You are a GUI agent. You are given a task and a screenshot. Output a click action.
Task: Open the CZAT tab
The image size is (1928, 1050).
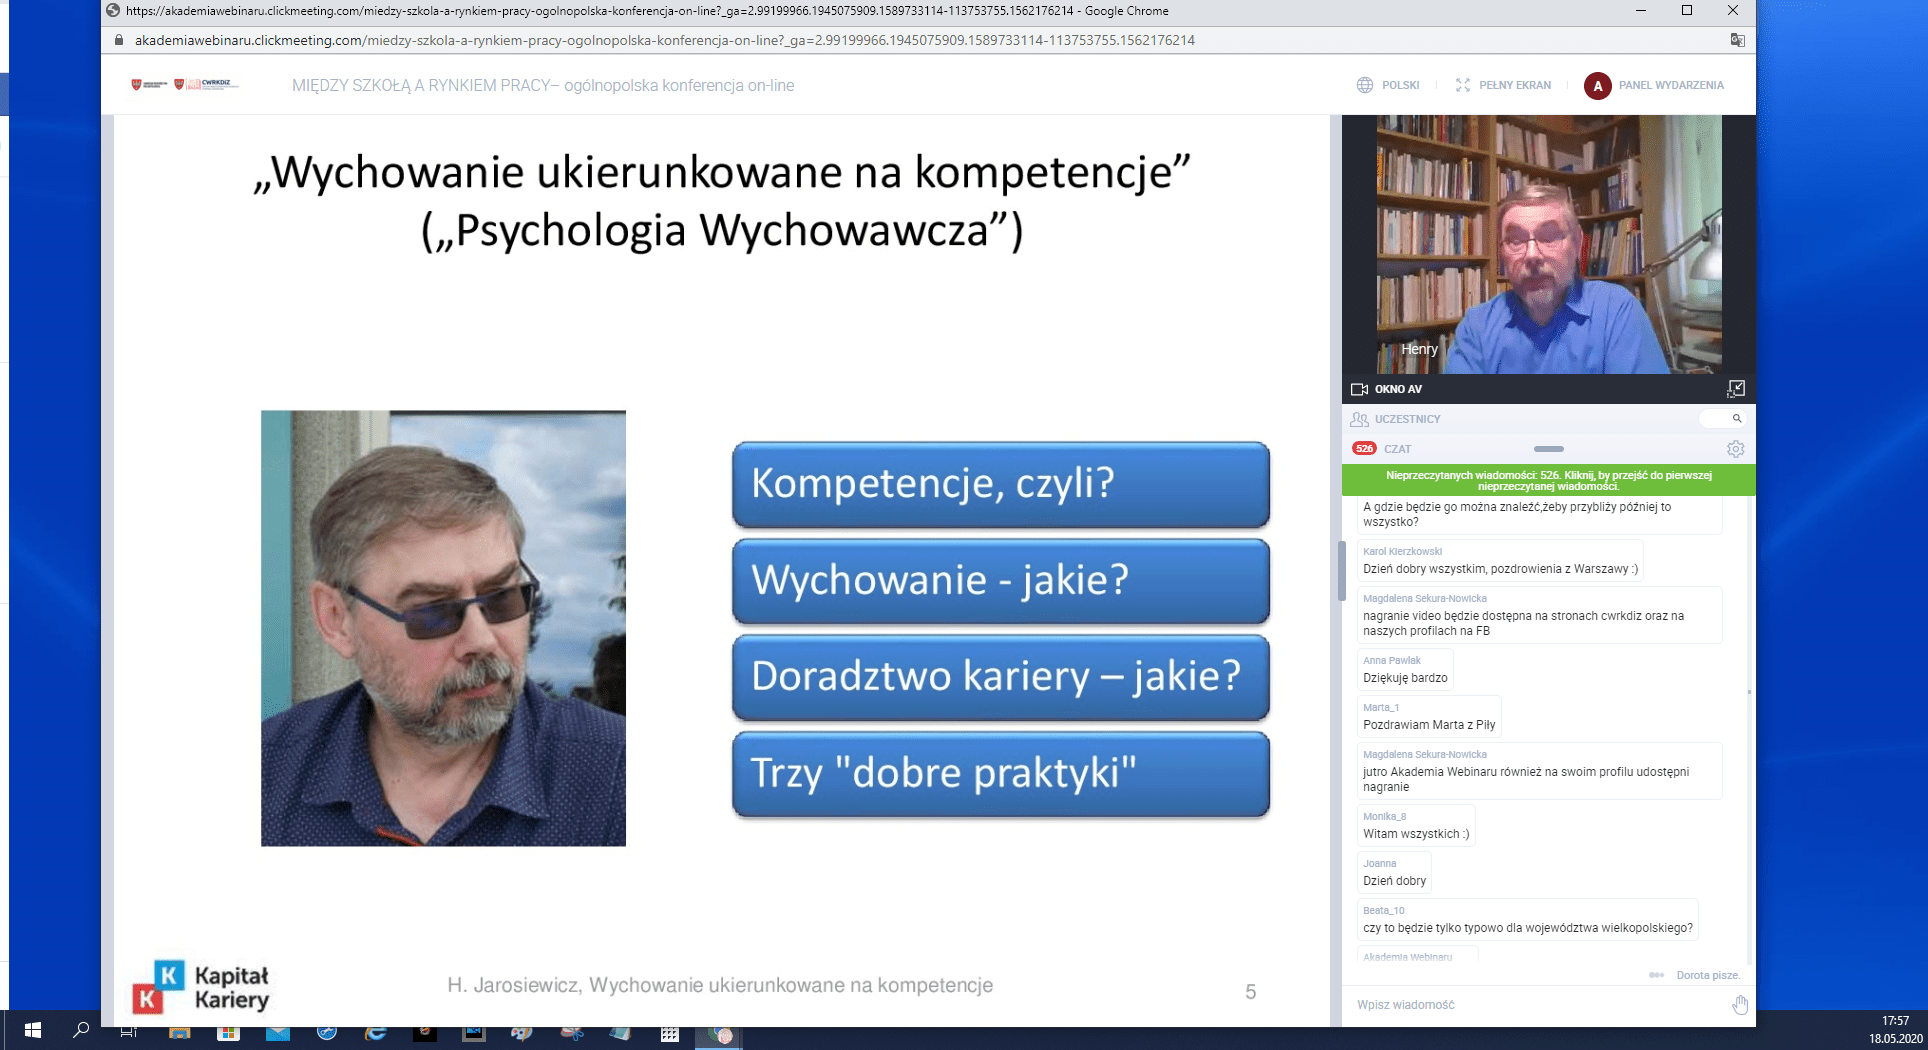(x=1397, y=449)
